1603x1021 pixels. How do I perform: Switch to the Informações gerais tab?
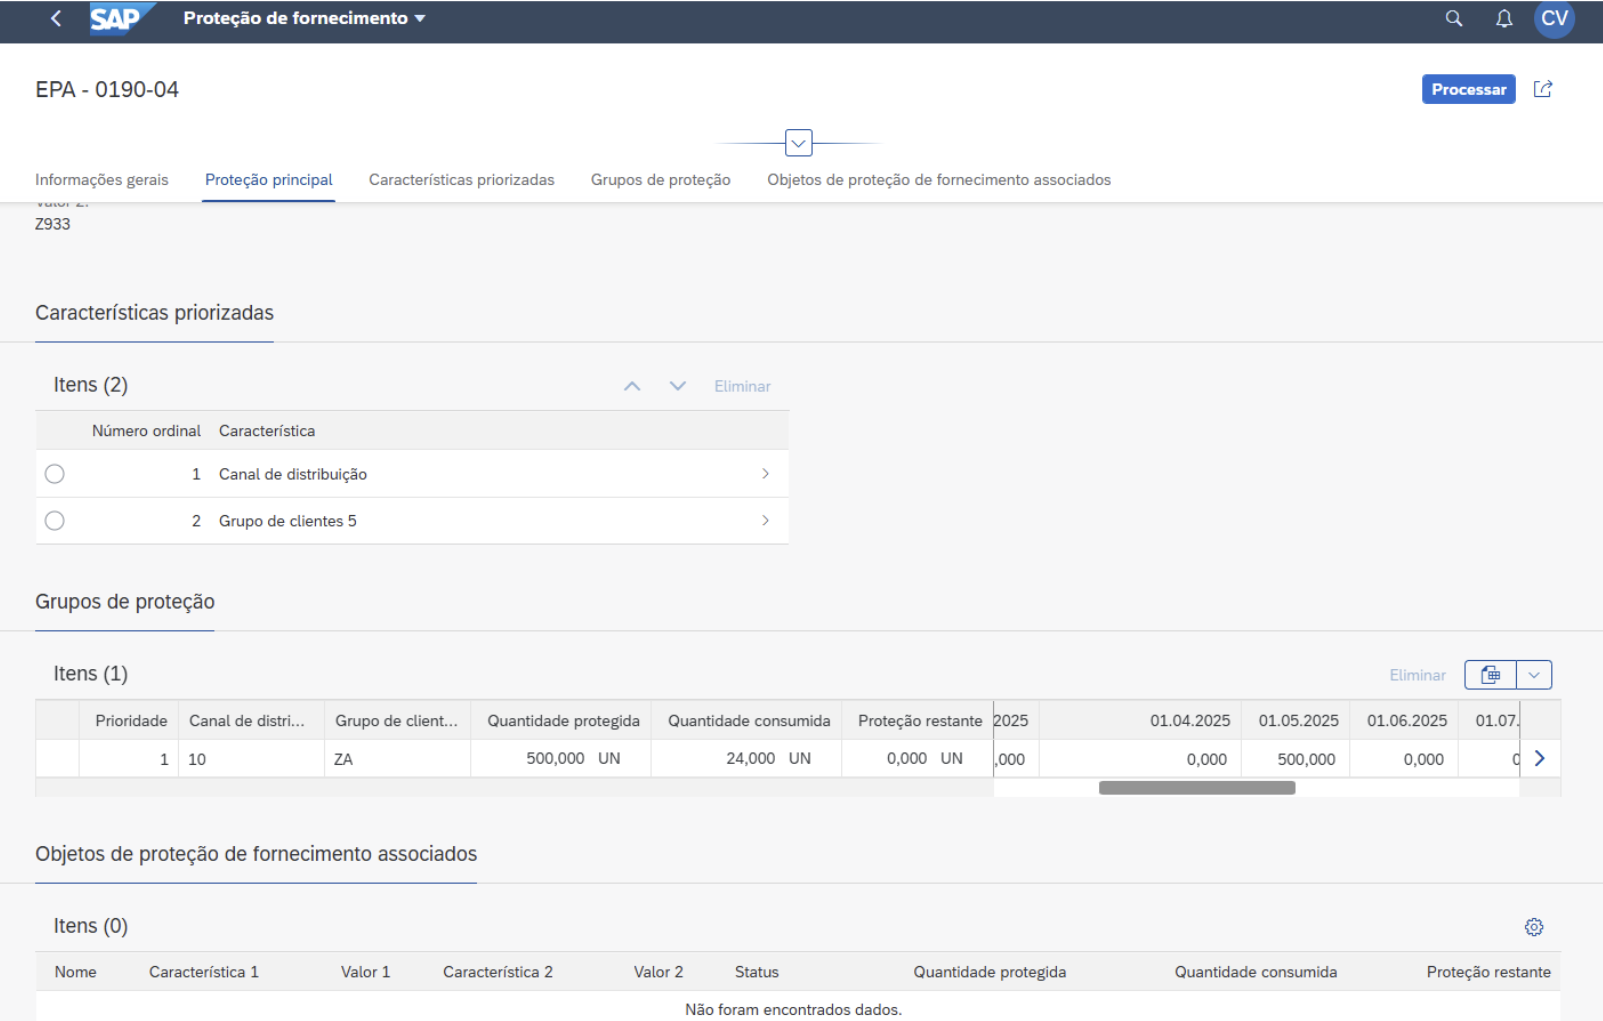(x=102, y=180)
